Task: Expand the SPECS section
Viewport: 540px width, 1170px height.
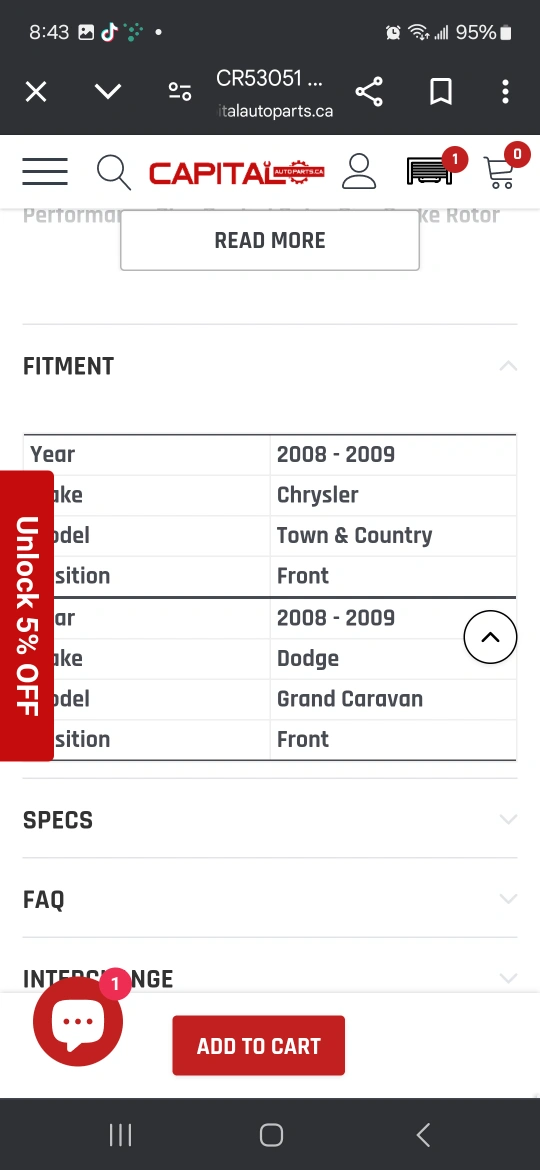Action: (270, 819)
